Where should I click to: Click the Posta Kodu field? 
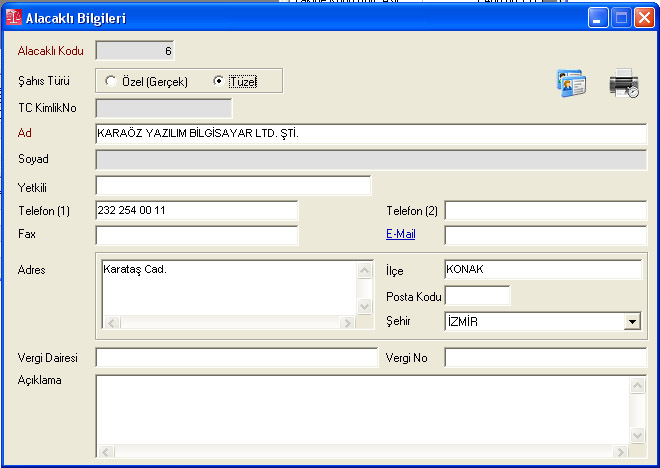[477, 295]
